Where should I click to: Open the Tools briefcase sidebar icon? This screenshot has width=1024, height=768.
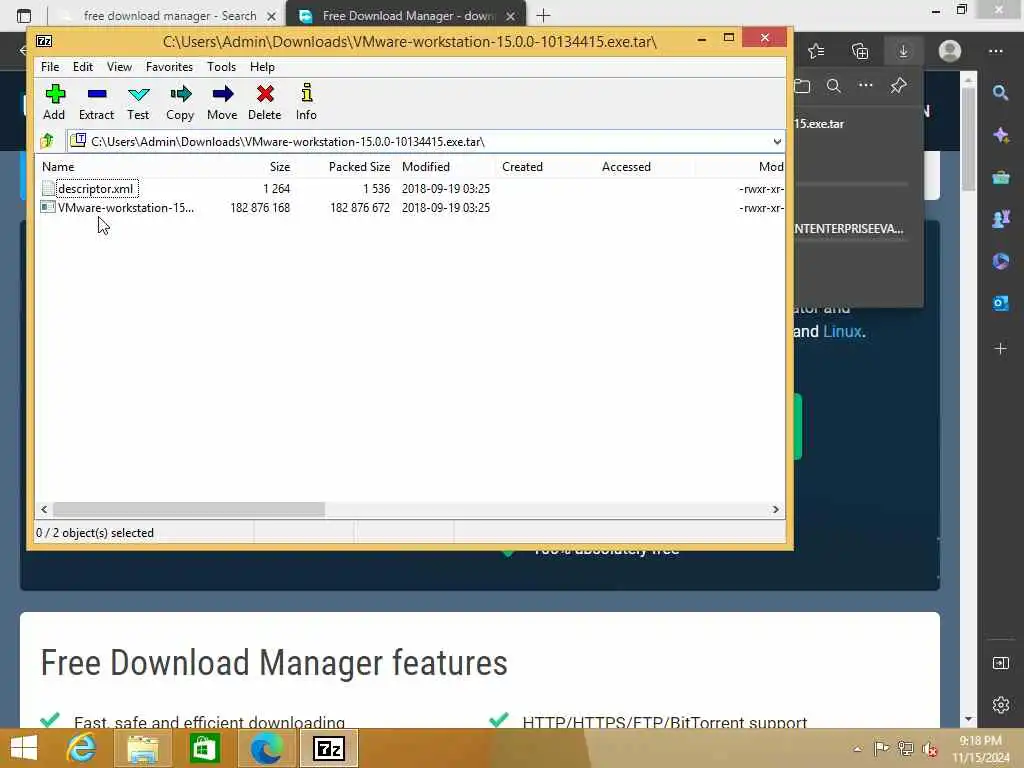[1000, 177]
